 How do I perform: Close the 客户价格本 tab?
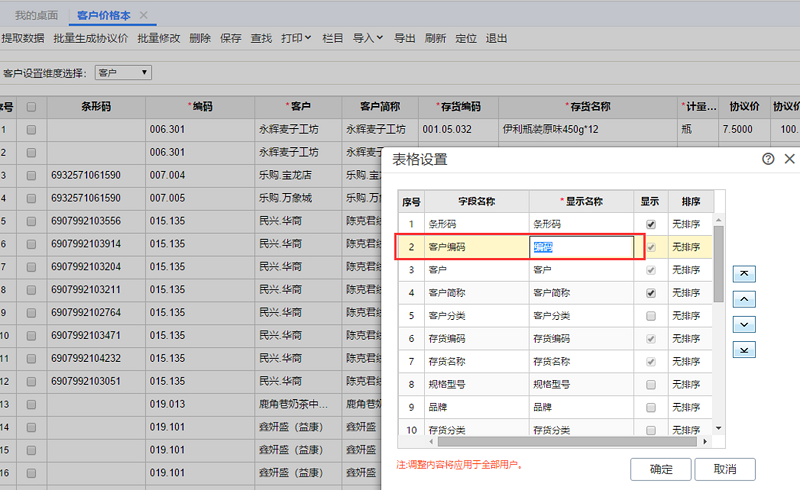point(144,15)
